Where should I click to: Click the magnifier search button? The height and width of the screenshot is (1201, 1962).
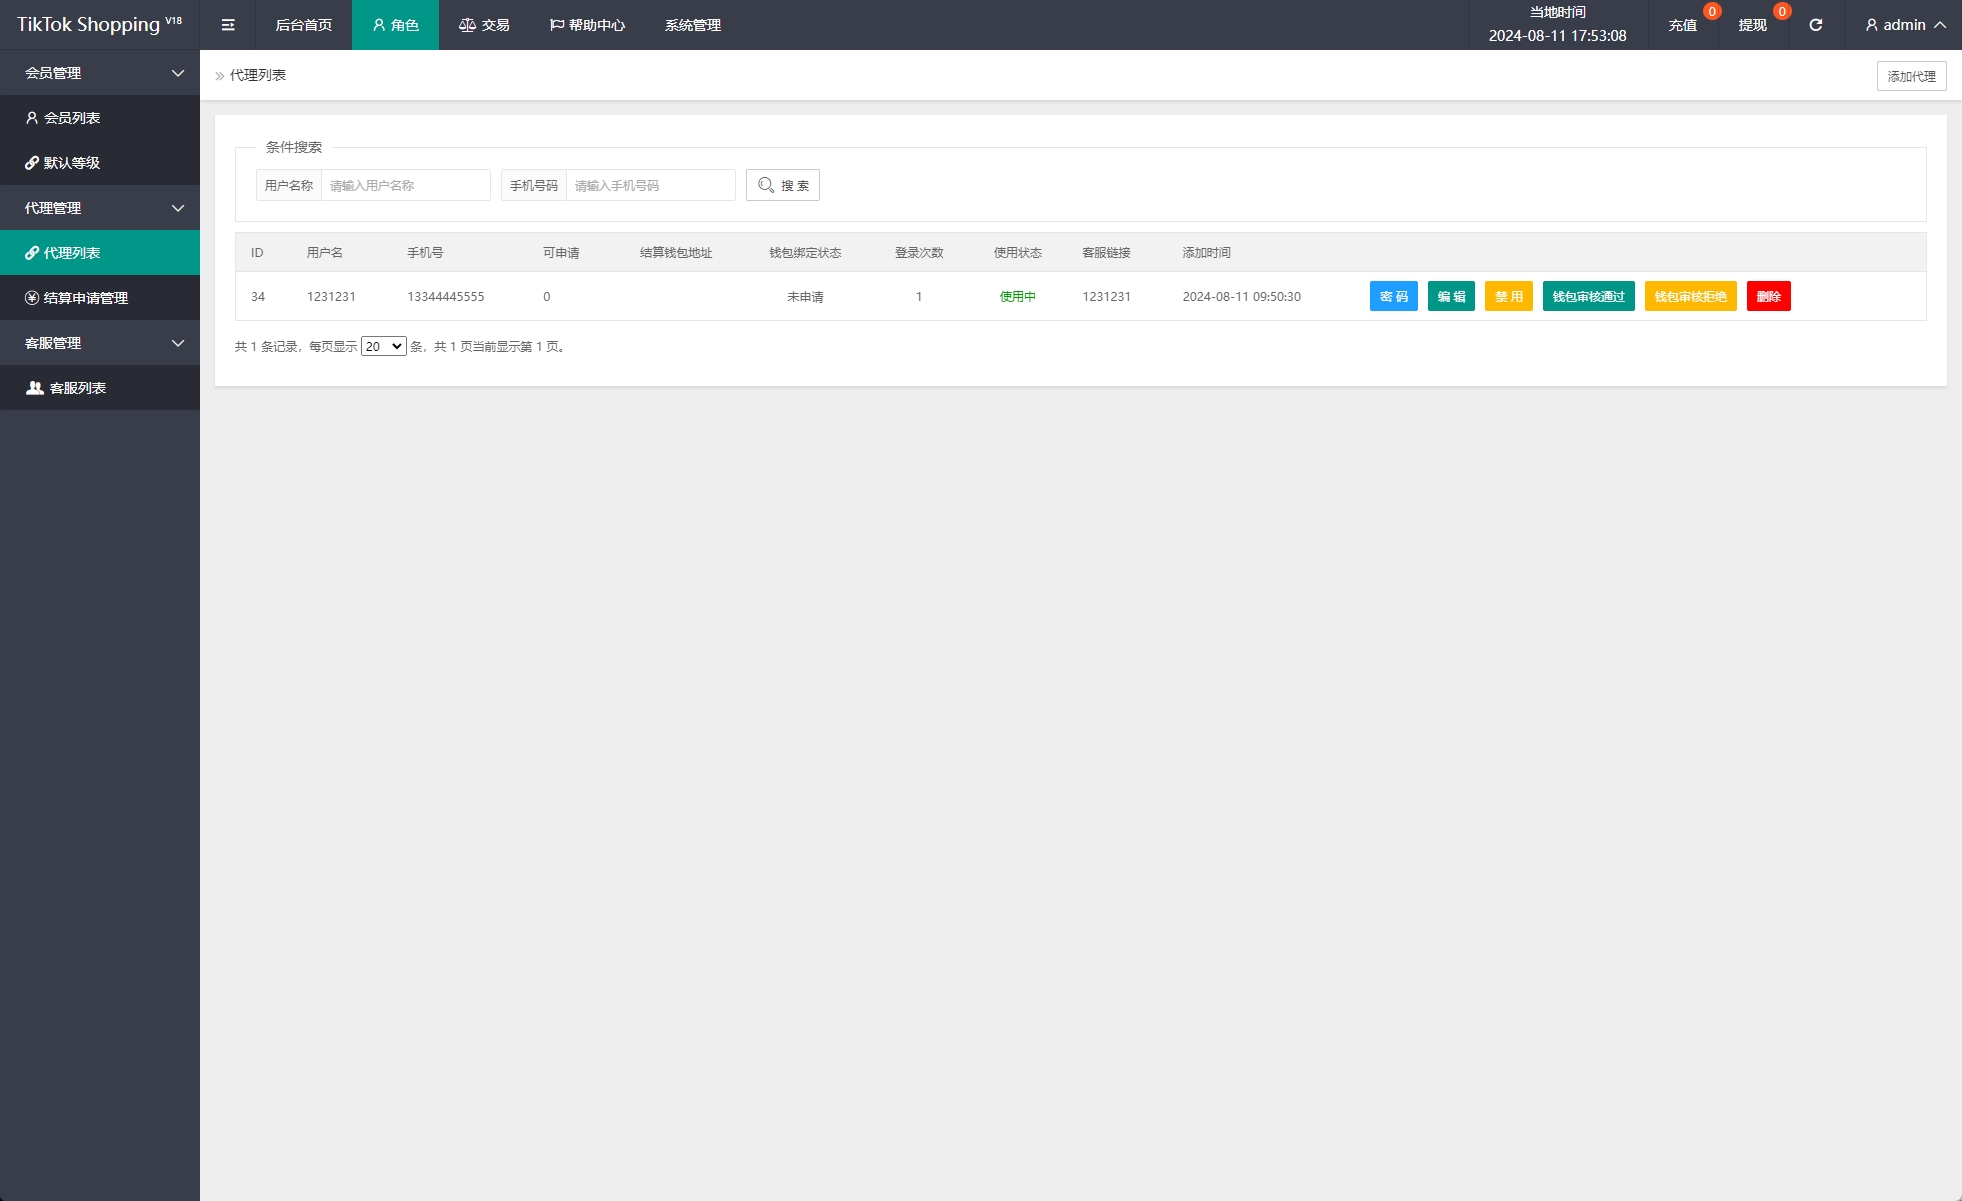point(782,185)
